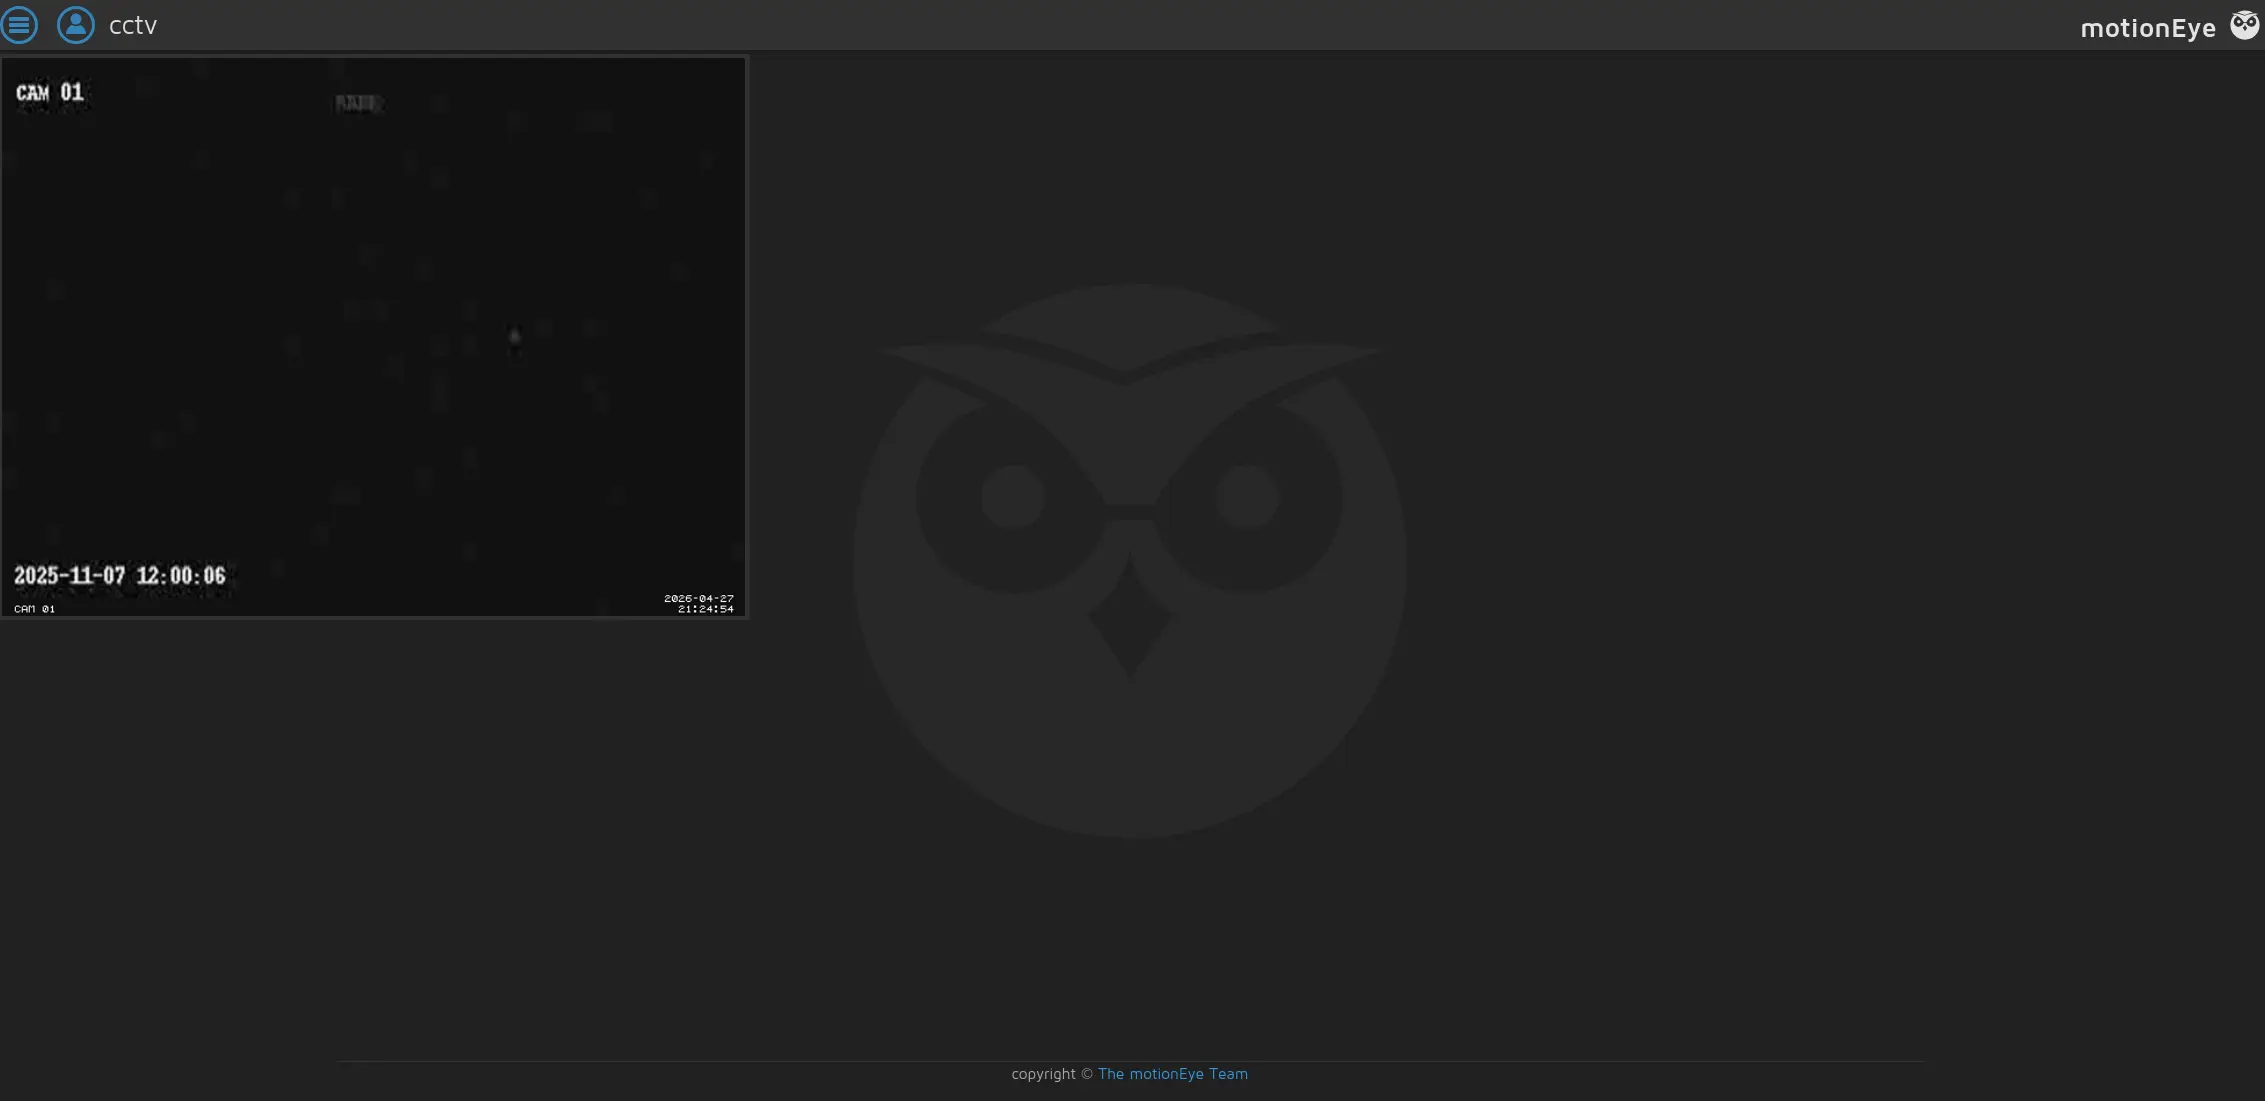Open 'The motionEye Team' link
This screenshot has height=1101, width=2265.
[x=1173, y=1074]
